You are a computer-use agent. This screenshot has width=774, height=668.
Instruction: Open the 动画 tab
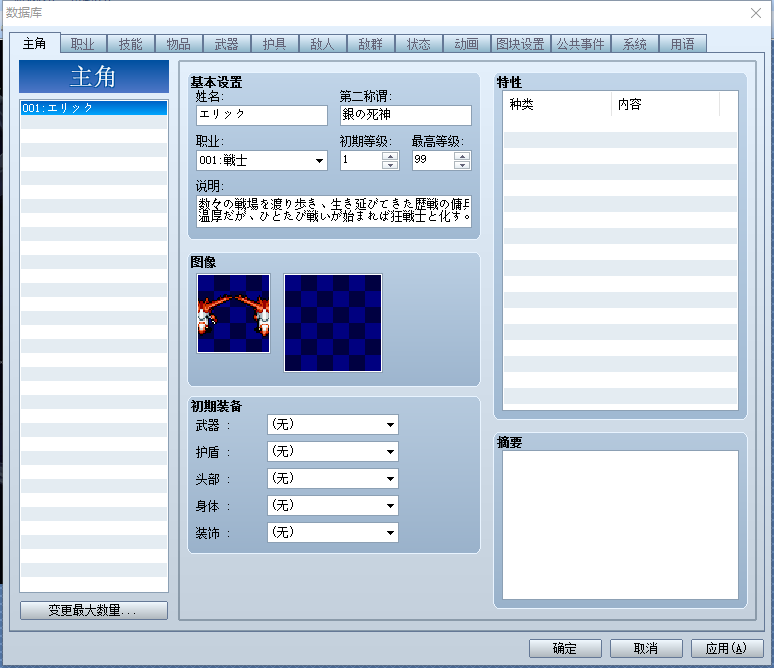(x=466, y=44)
